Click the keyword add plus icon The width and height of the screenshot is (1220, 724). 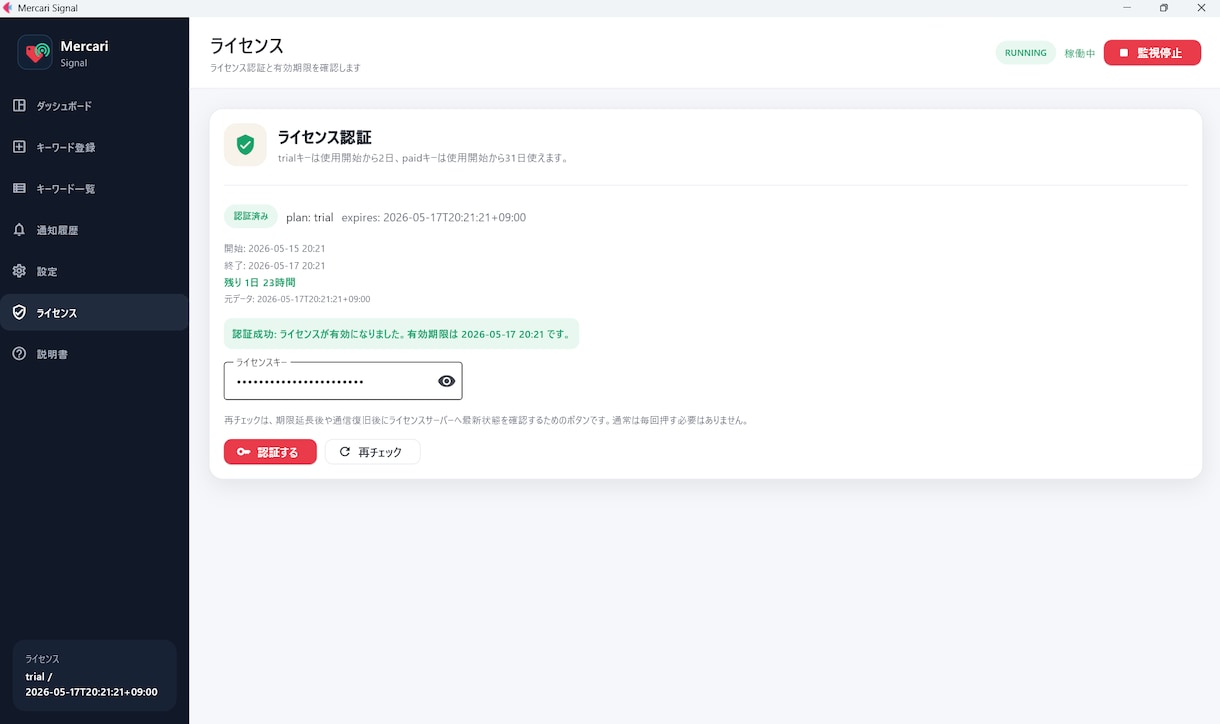[x=19, y=147]
